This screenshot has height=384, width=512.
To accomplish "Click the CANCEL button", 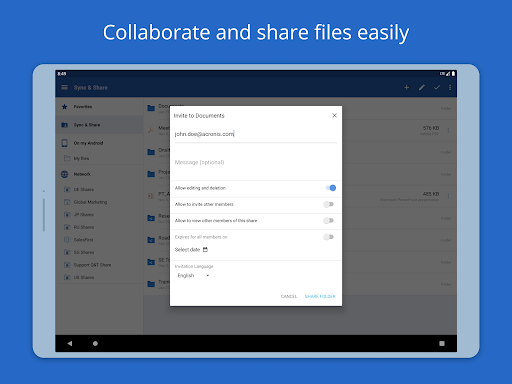I will (289, 296).
